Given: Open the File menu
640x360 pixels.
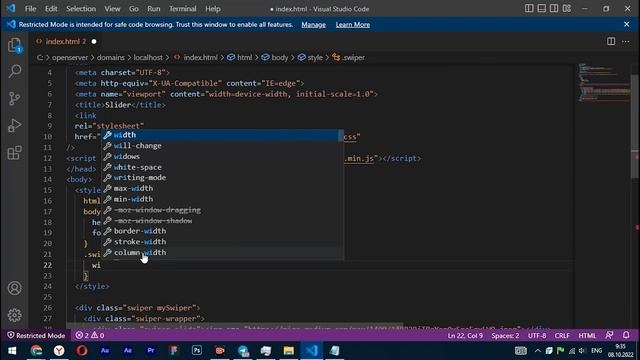Looking at the screenshot, I should (x=31, y=9).
